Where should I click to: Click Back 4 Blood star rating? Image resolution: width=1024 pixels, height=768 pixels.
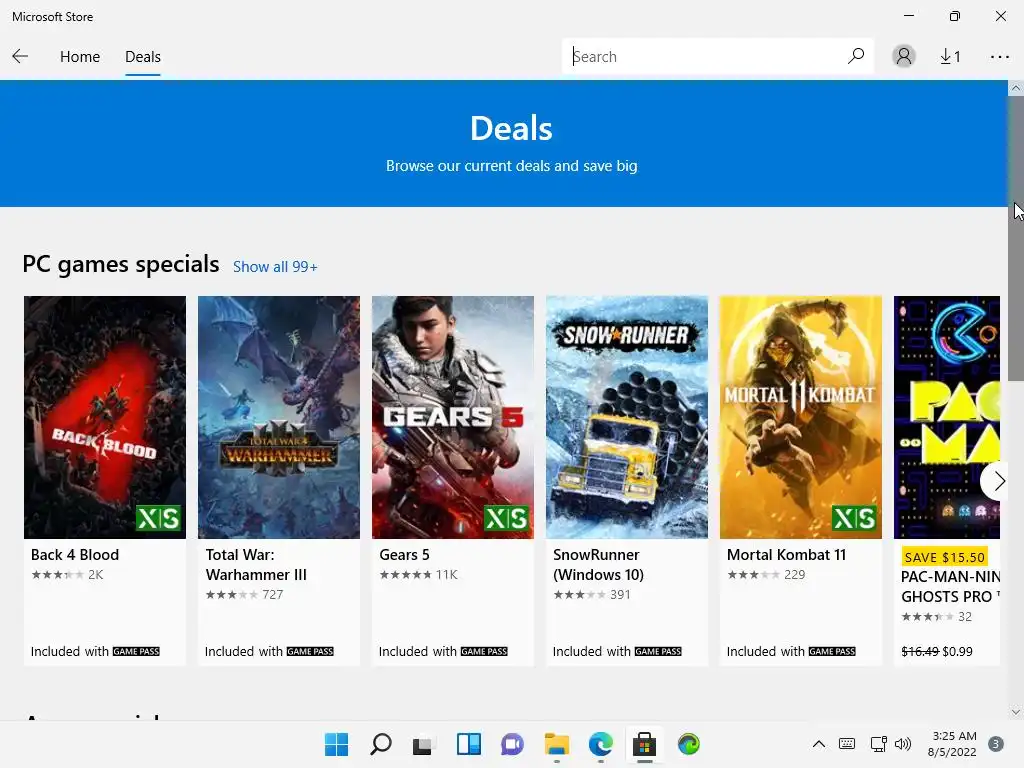point(57,575)
